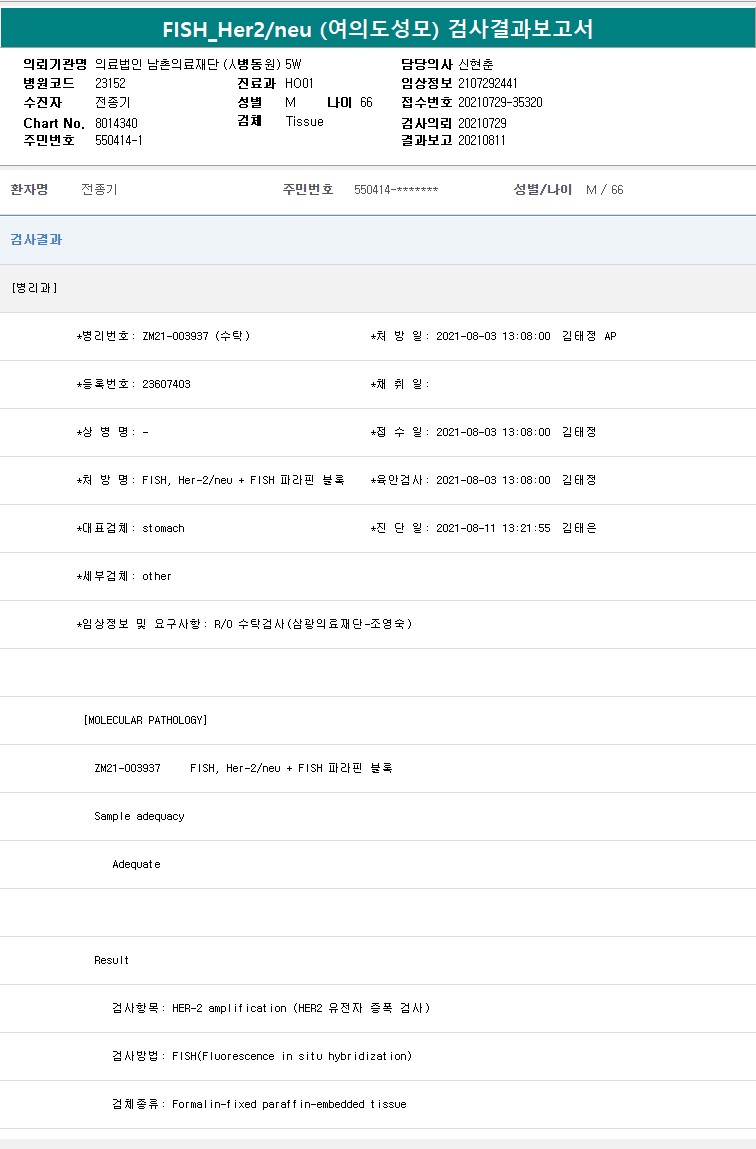756x1149 pixels.
Task: Click the 진단일 timestamp 2021-08-11 13:21:55
Action: pos(493,528)
